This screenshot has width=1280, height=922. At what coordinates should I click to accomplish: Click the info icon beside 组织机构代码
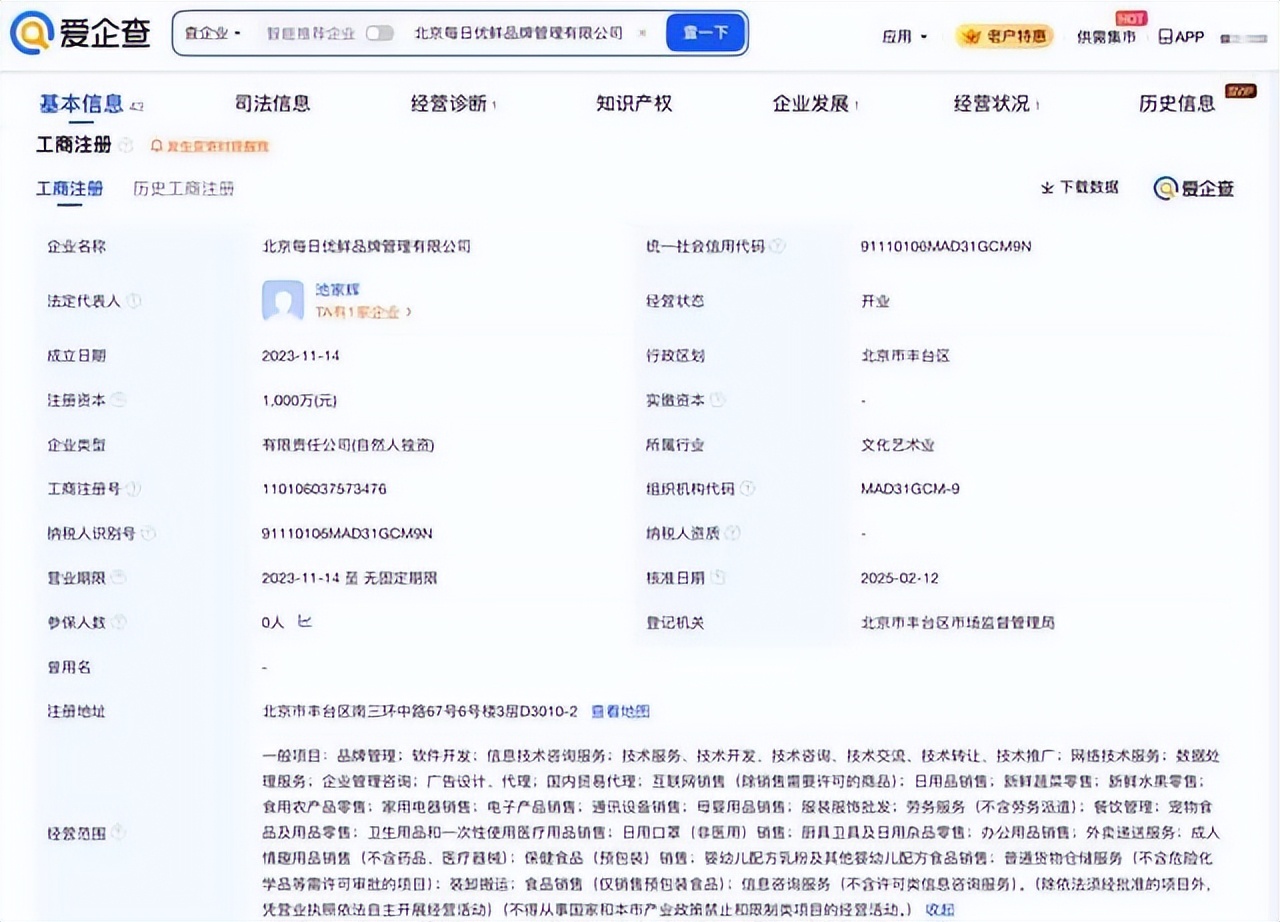click(x=747, y=489)
